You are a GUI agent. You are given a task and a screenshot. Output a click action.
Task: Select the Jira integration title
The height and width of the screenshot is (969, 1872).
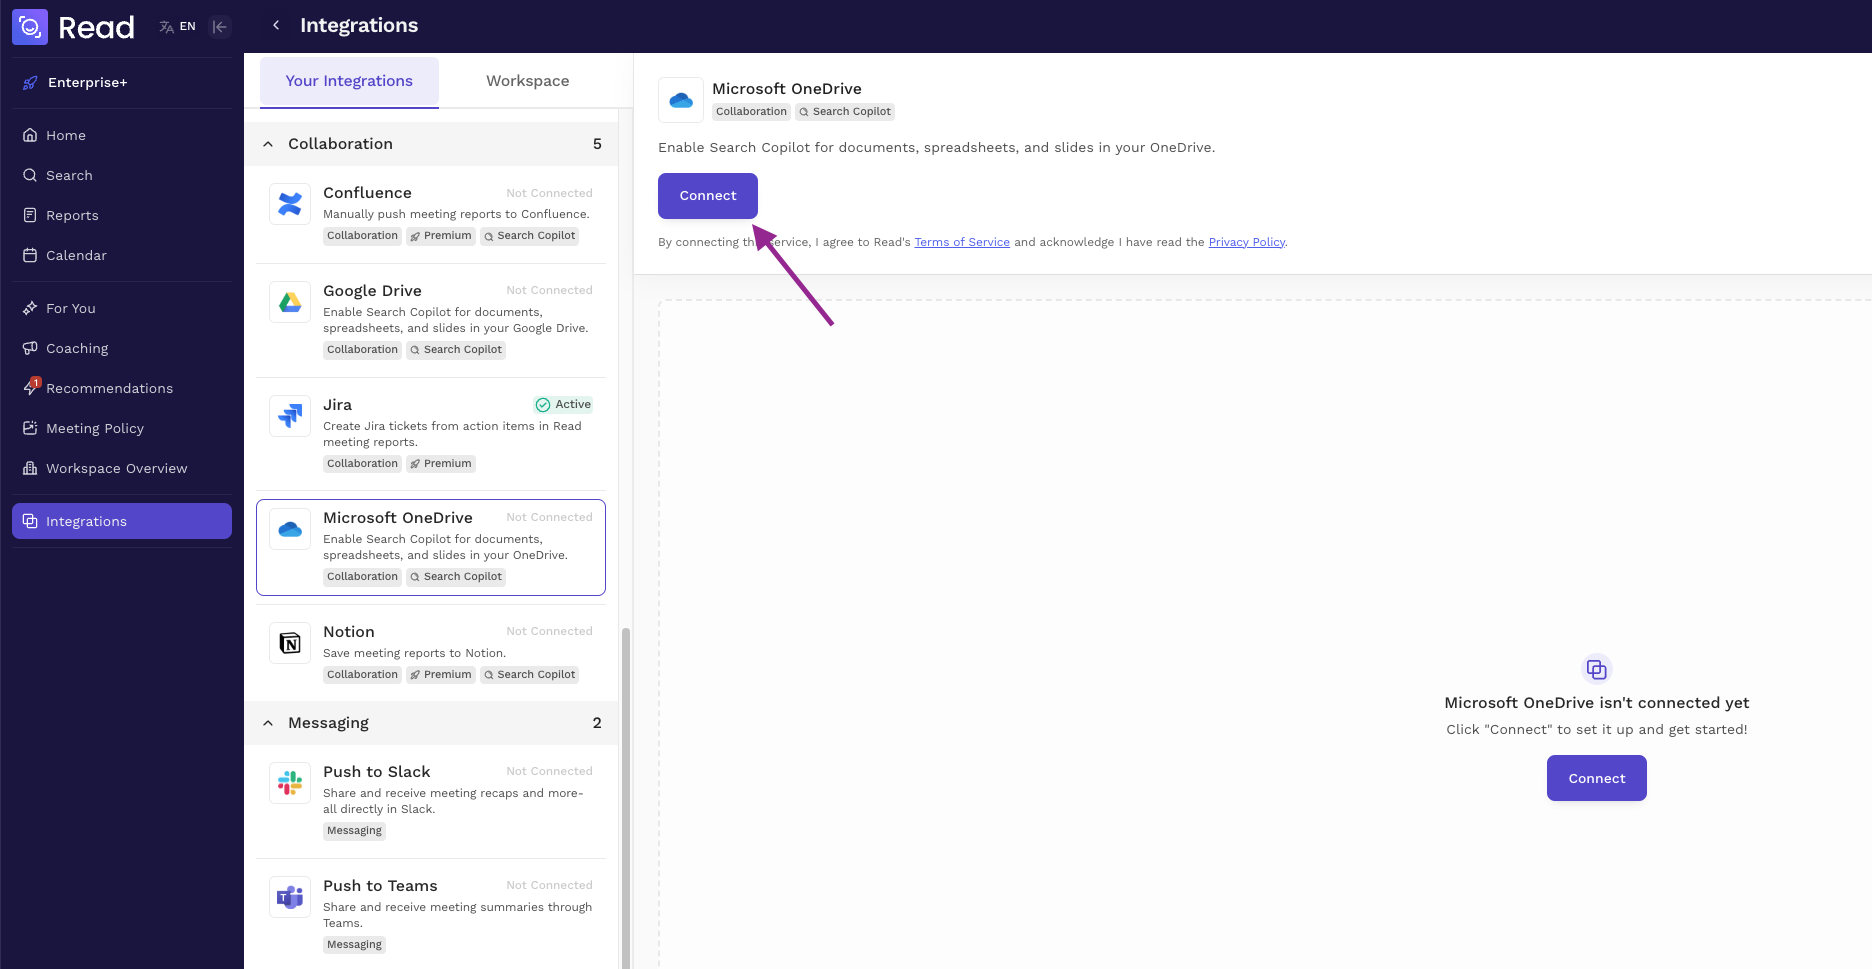[x=337, y=405]
